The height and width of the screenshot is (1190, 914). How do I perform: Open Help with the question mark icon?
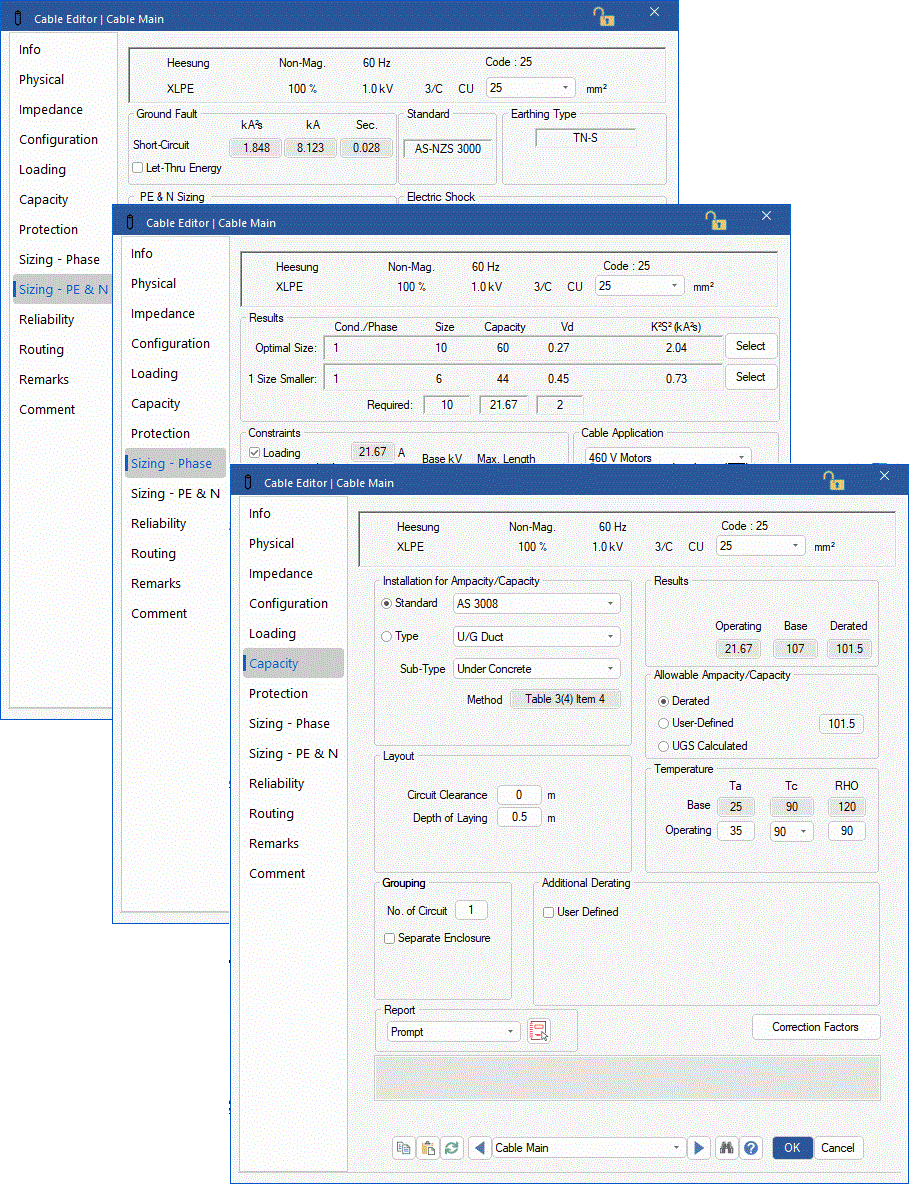pos(751,1148)
